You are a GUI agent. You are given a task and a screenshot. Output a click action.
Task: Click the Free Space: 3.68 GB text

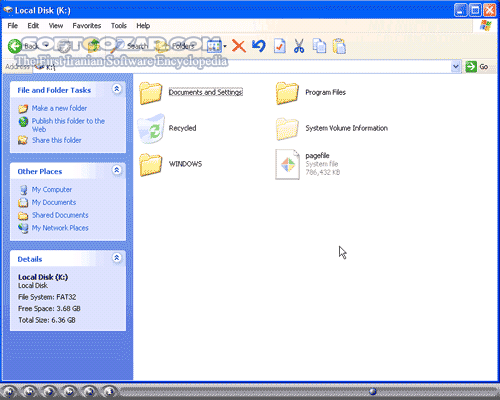point(49,309)
